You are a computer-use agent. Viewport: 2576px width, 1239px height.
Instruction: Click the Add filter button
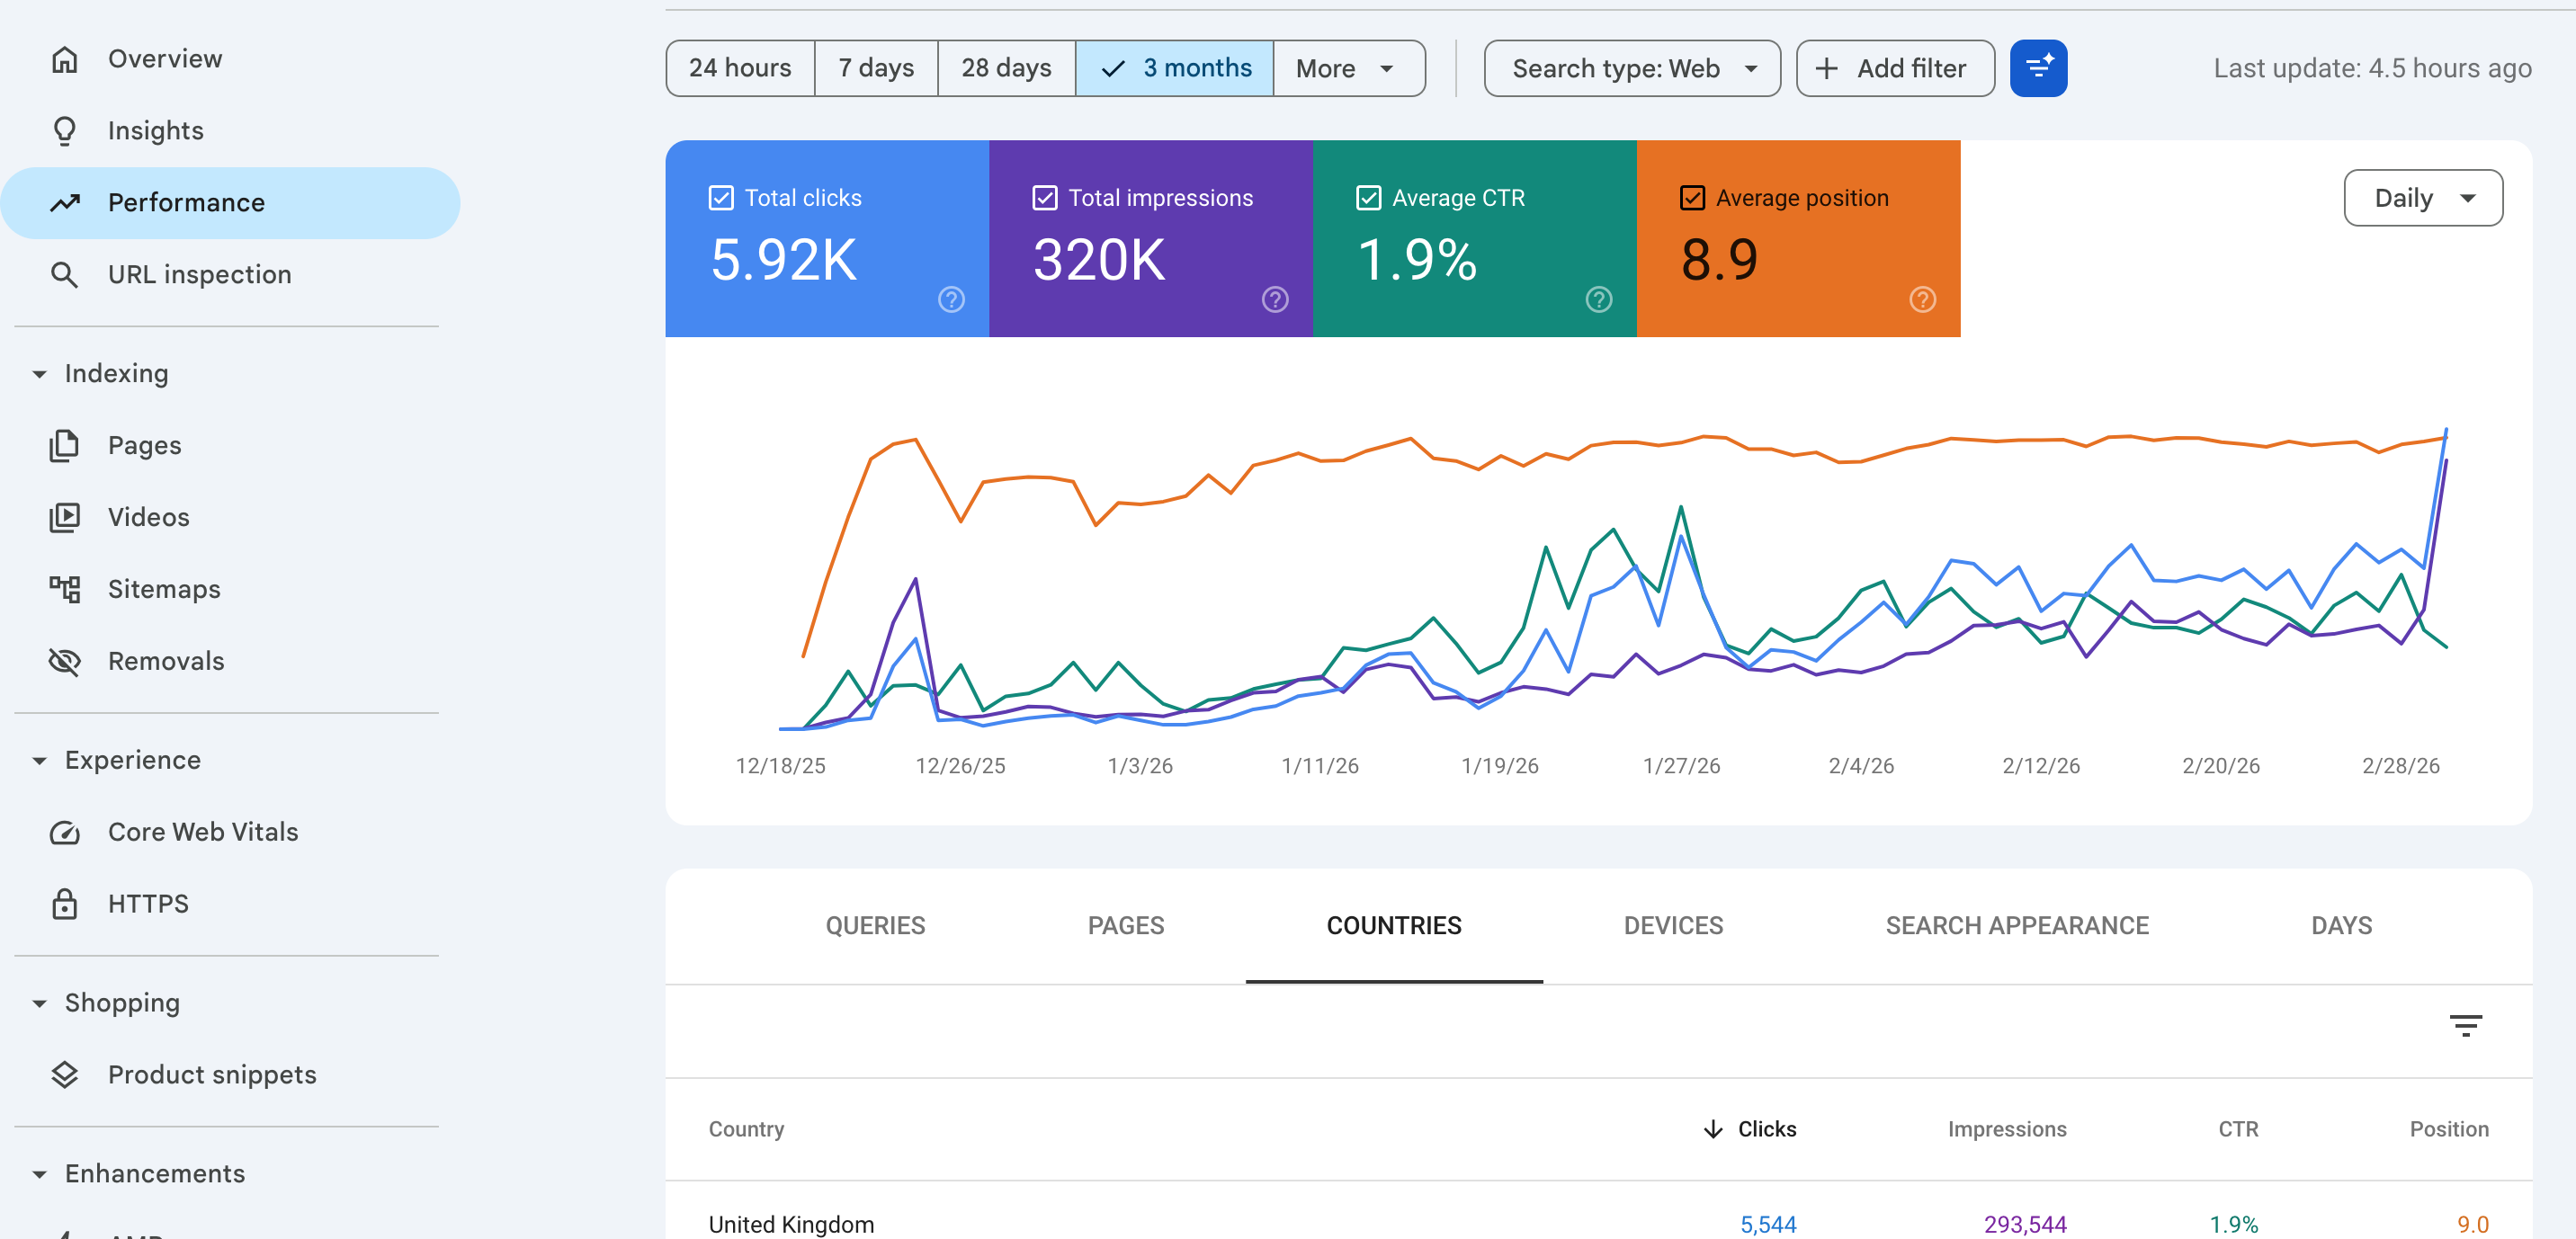(1894, 68)
